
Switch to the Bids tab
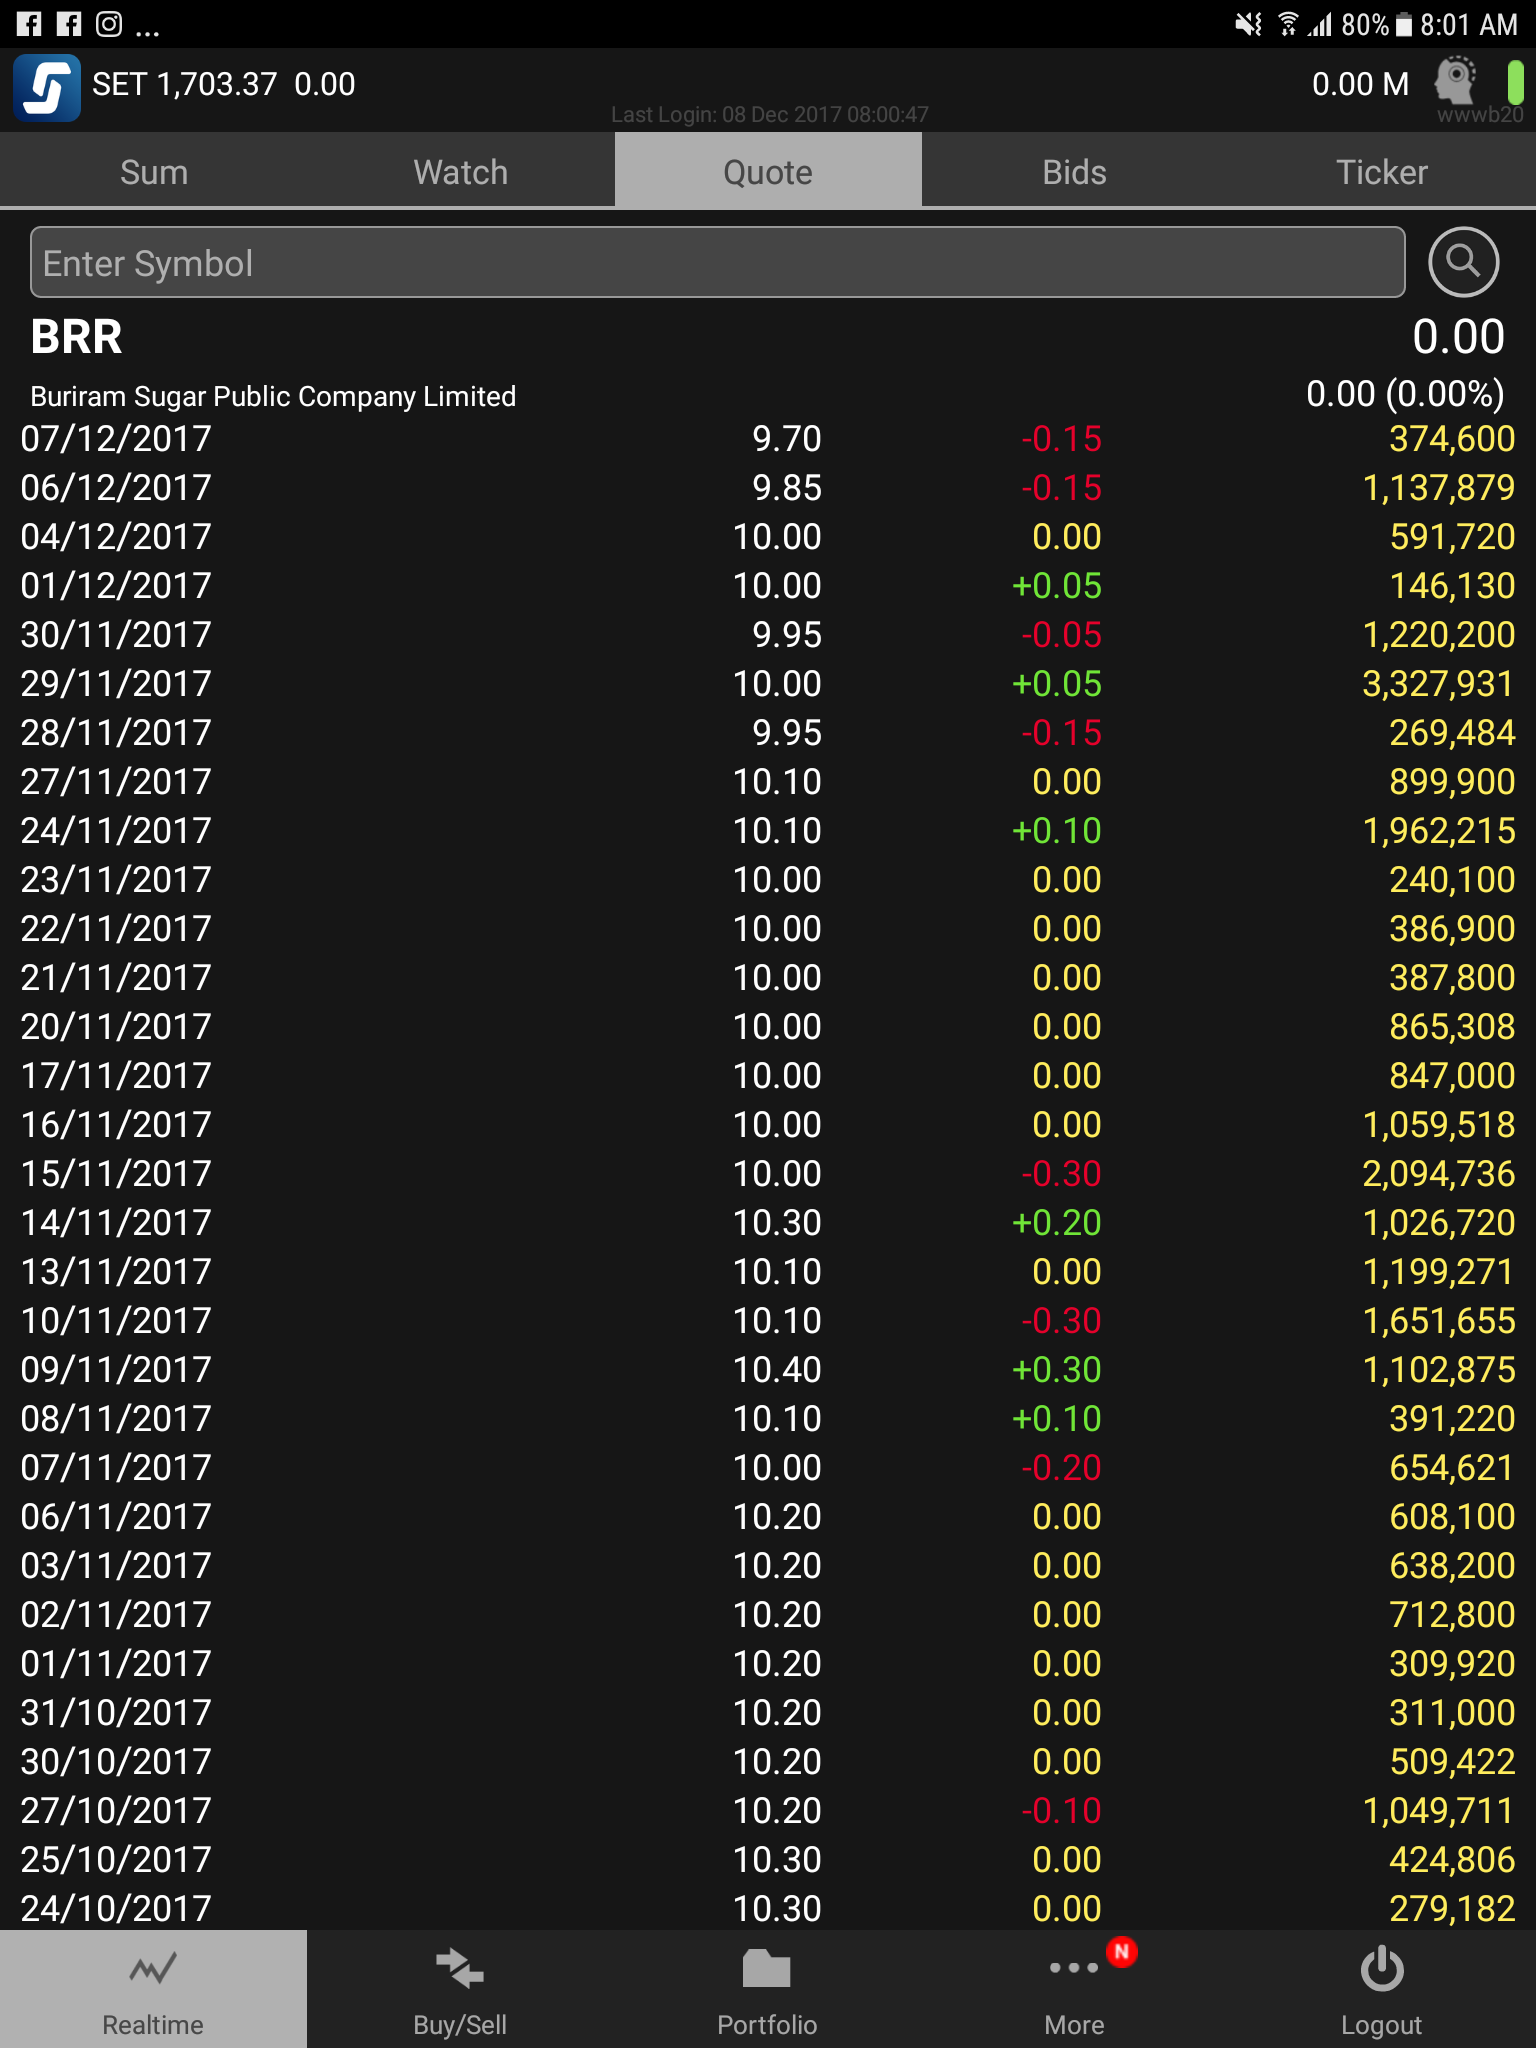point(1075,172)
